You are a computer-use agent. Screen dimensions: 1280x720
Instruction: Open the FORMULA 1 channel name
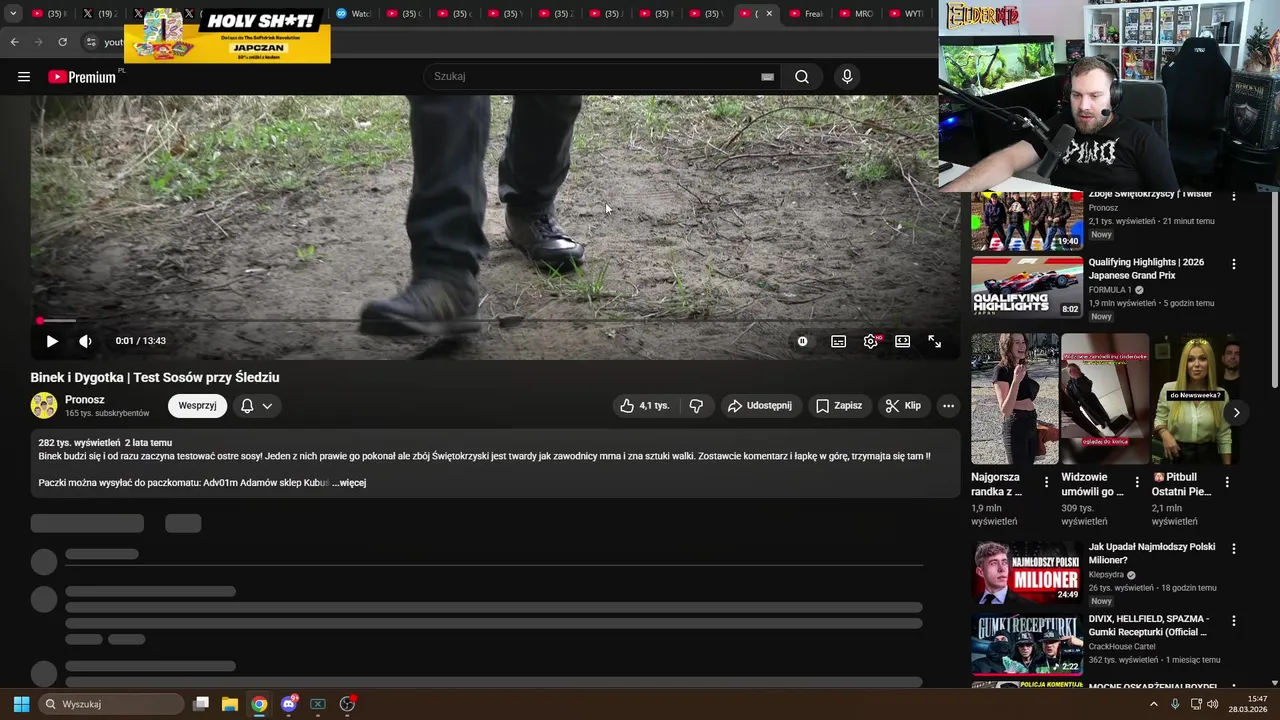point(1110,290)
